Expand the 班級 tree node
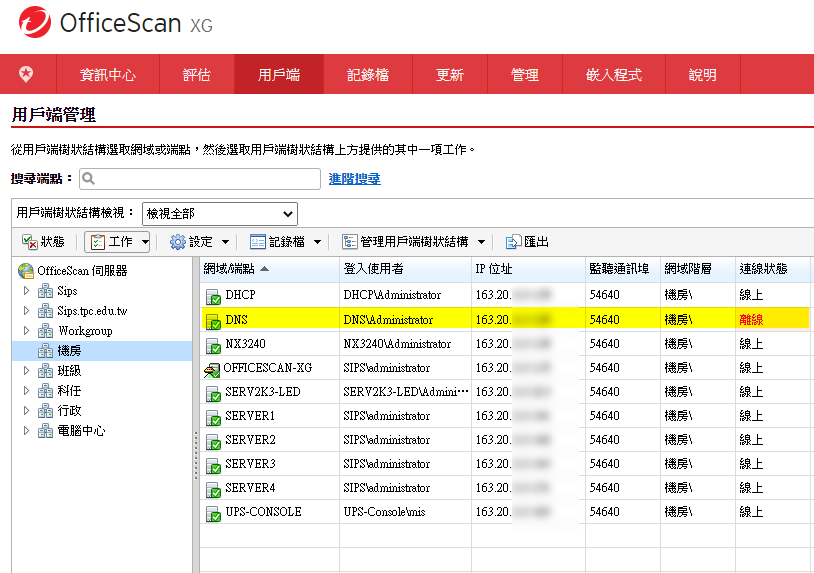This screenshot has width=814, height=573. 26,371
